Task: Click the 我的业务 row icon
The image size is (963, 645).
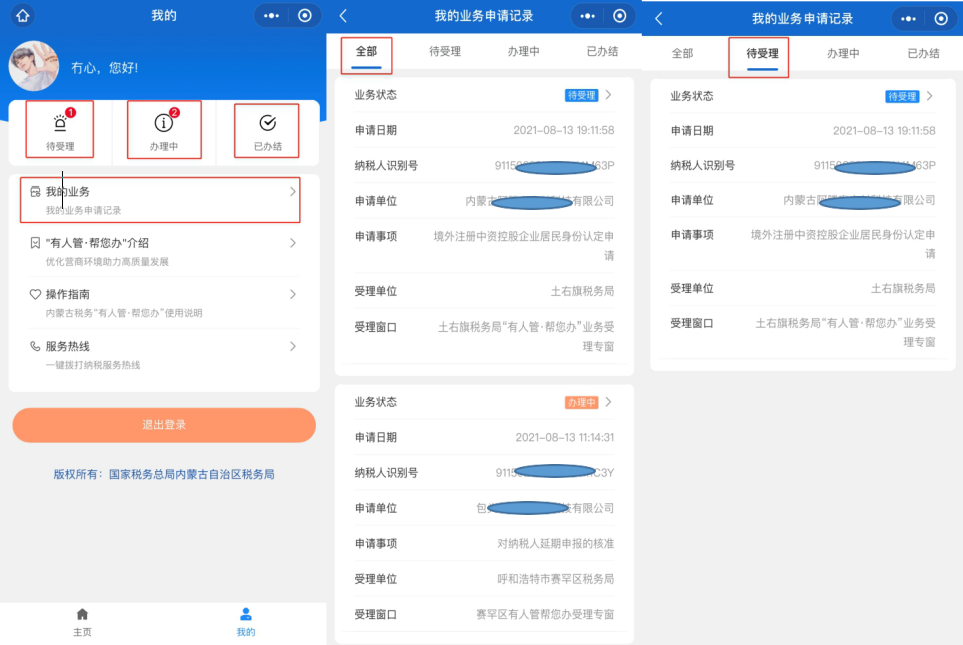Action: 35,192
